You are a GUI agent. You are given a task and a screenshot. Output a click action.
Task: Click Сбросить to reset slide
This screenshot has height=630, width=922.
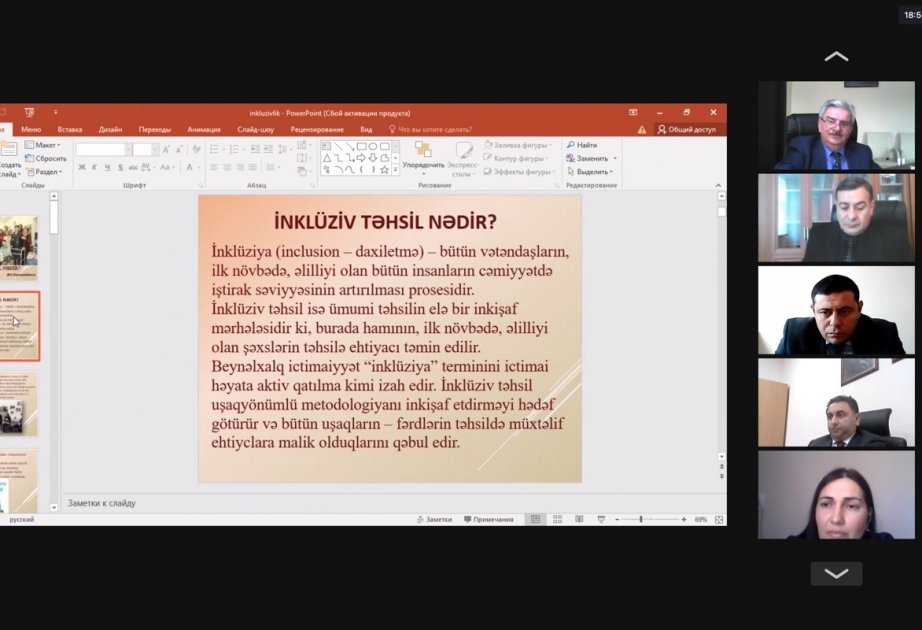point(46,158)
